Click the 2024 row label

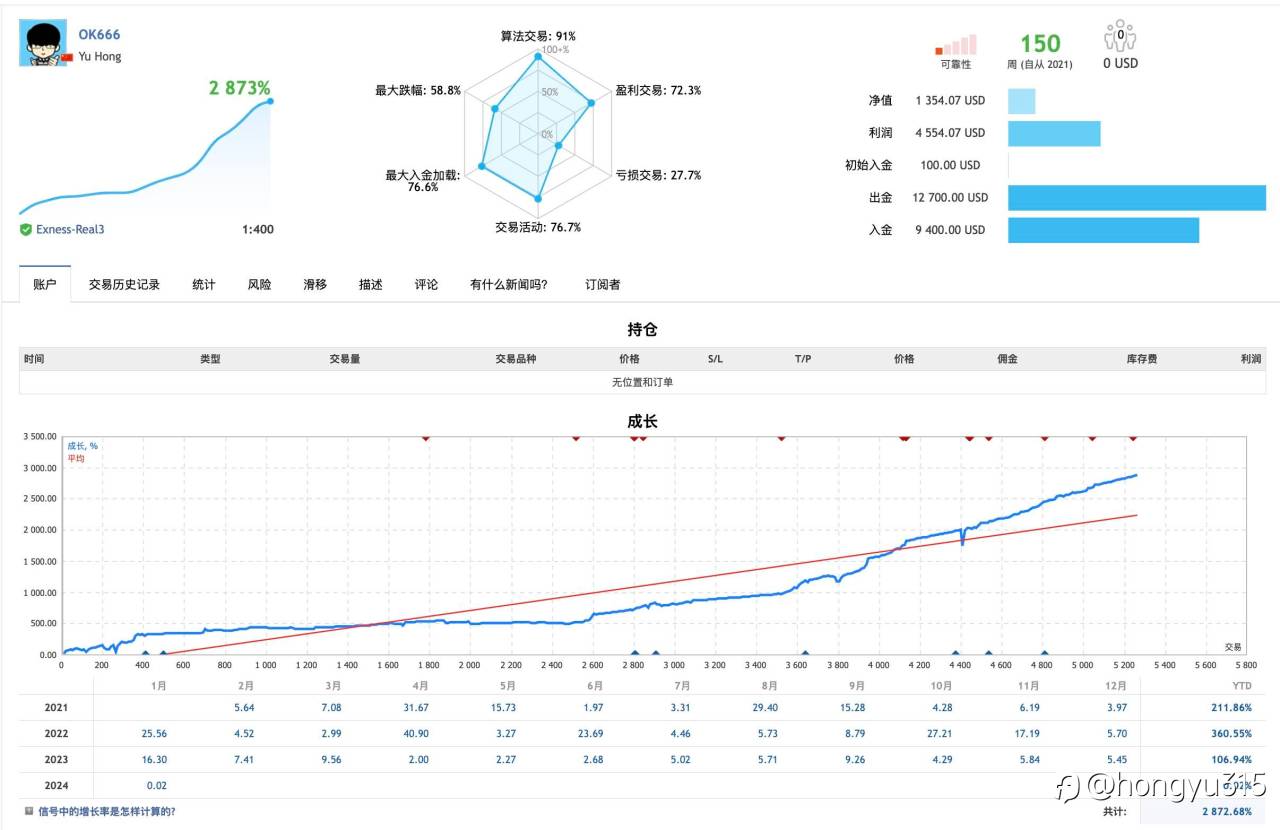click(x=56, y=786)
